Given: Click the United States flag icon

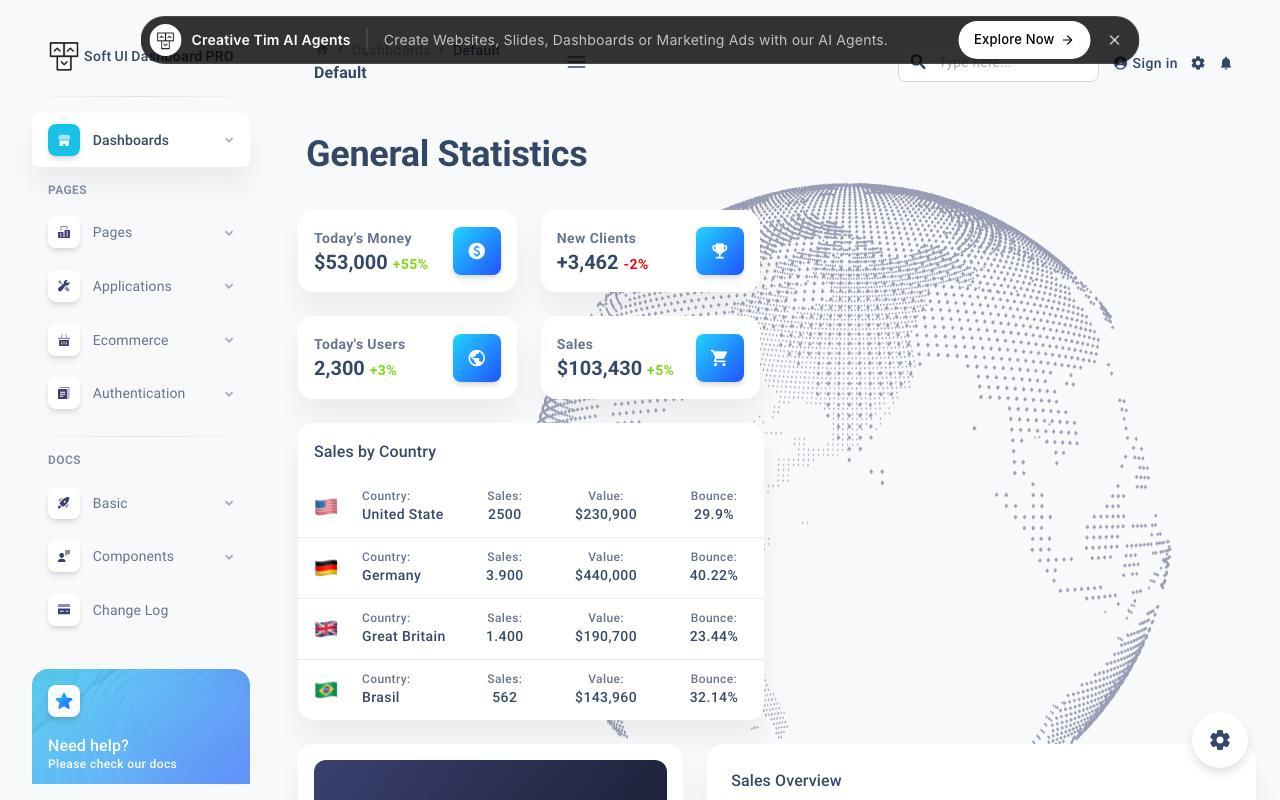Looking at the screenshot, I should coord(326,507).
